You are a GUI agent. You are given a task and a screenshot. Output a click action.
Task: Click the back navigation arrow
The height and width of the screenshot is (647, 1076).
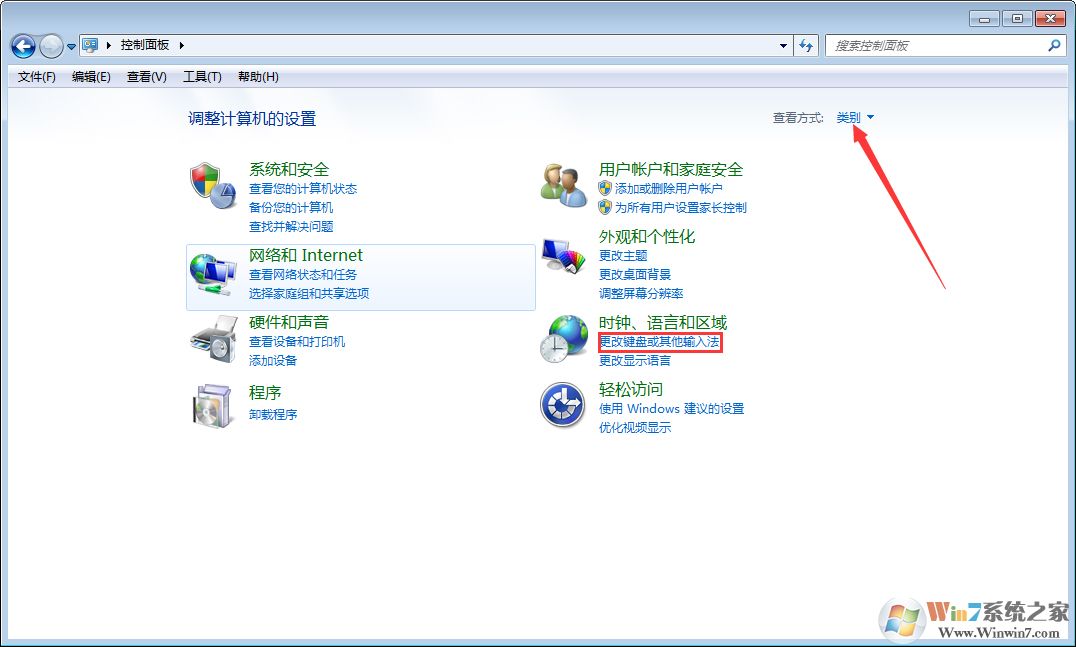click(22, 44)
